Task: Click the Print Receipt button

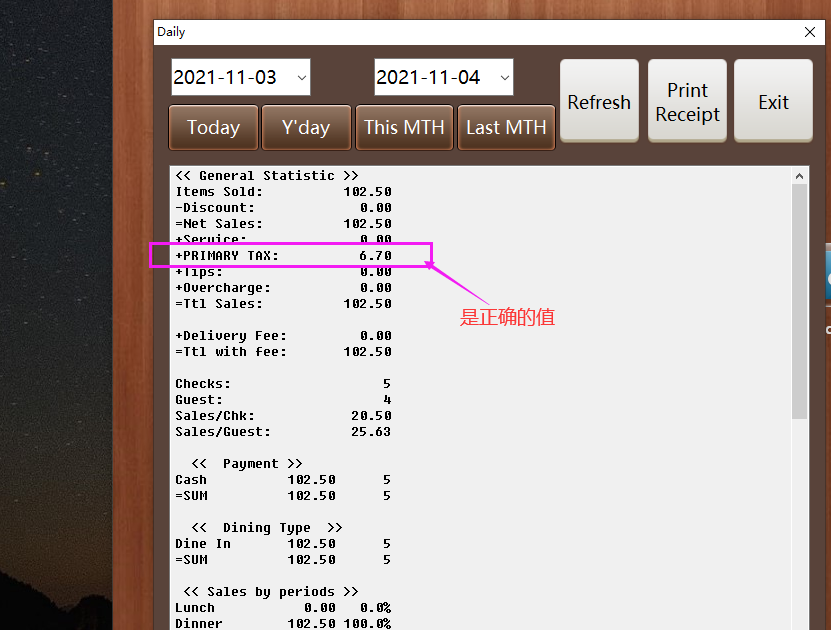Action: pos(687,101)
